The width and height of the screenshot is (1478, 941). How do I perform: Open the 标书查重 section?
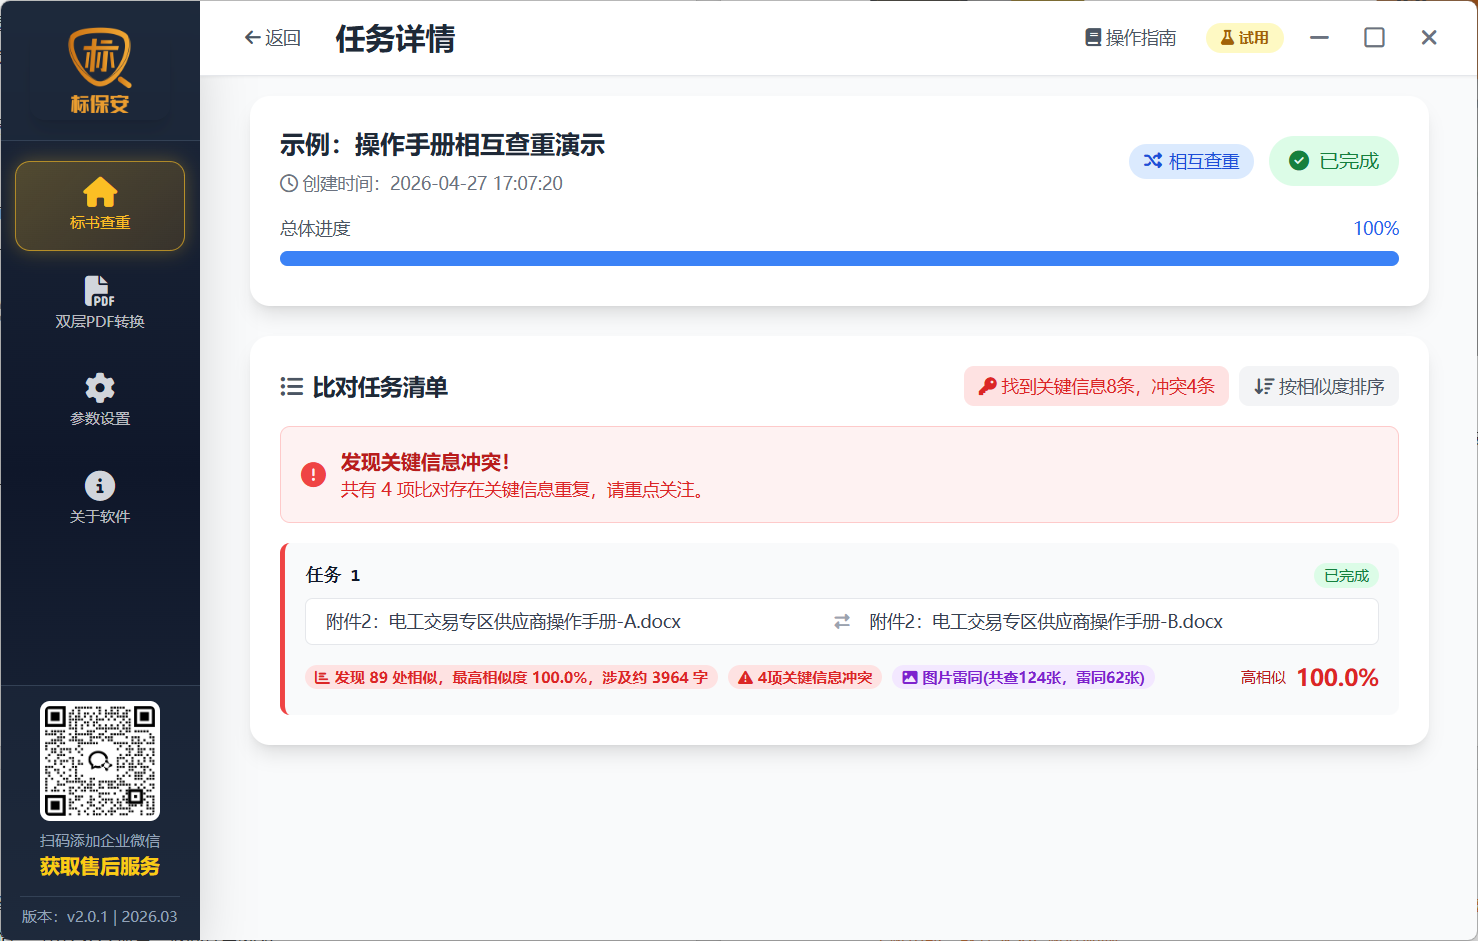click(x=100, y=206)
